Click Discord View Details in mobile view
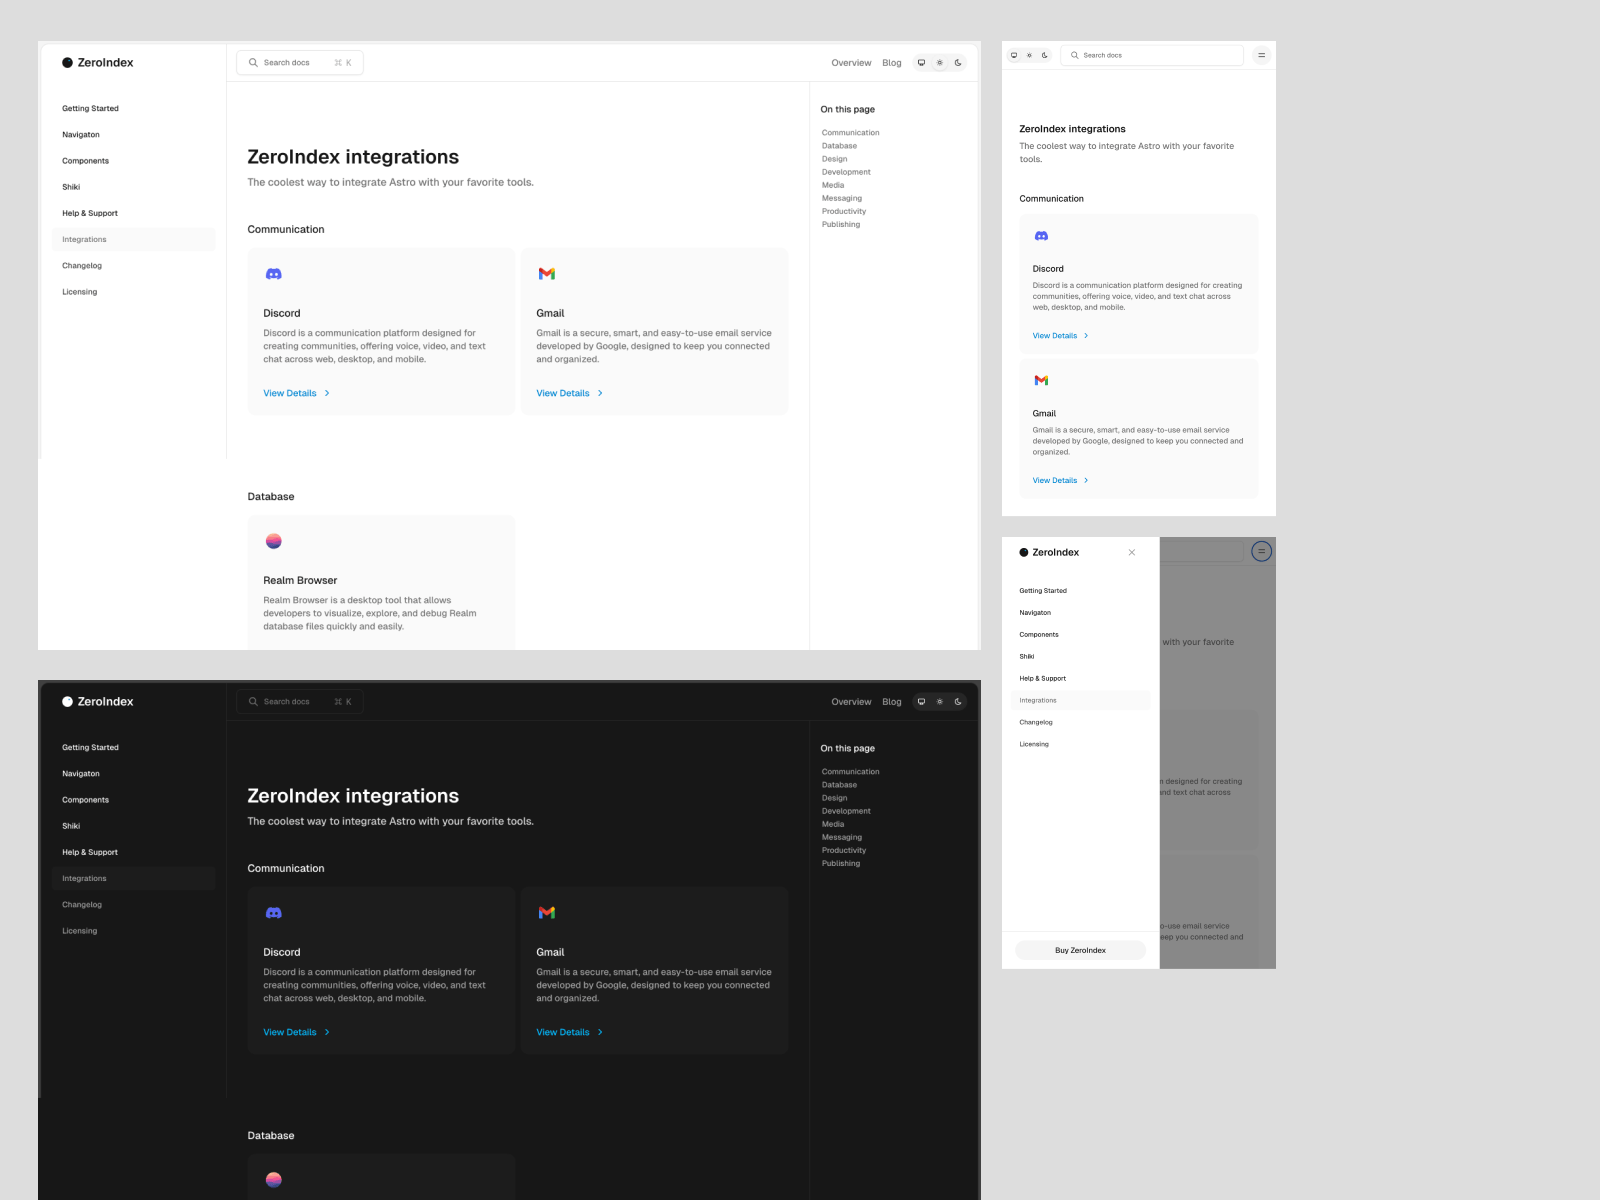The height and width of the screenshot is (1200, 1600). pyautogui.click(x=1060, y=336)
